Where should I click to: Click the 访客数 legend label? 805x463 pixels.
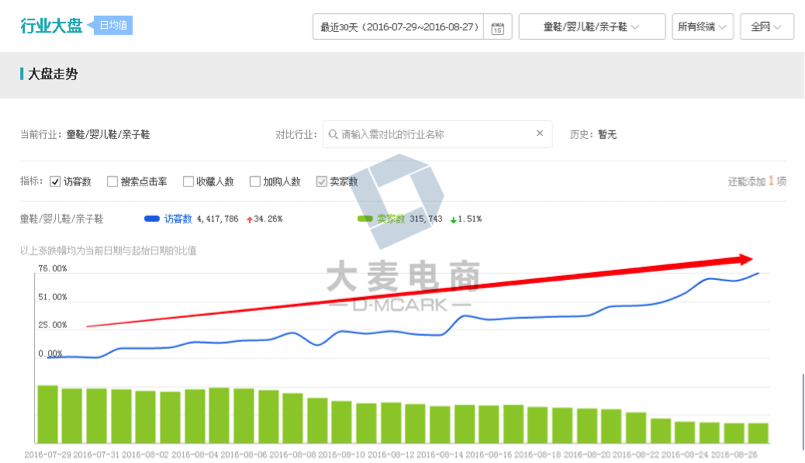177,218
